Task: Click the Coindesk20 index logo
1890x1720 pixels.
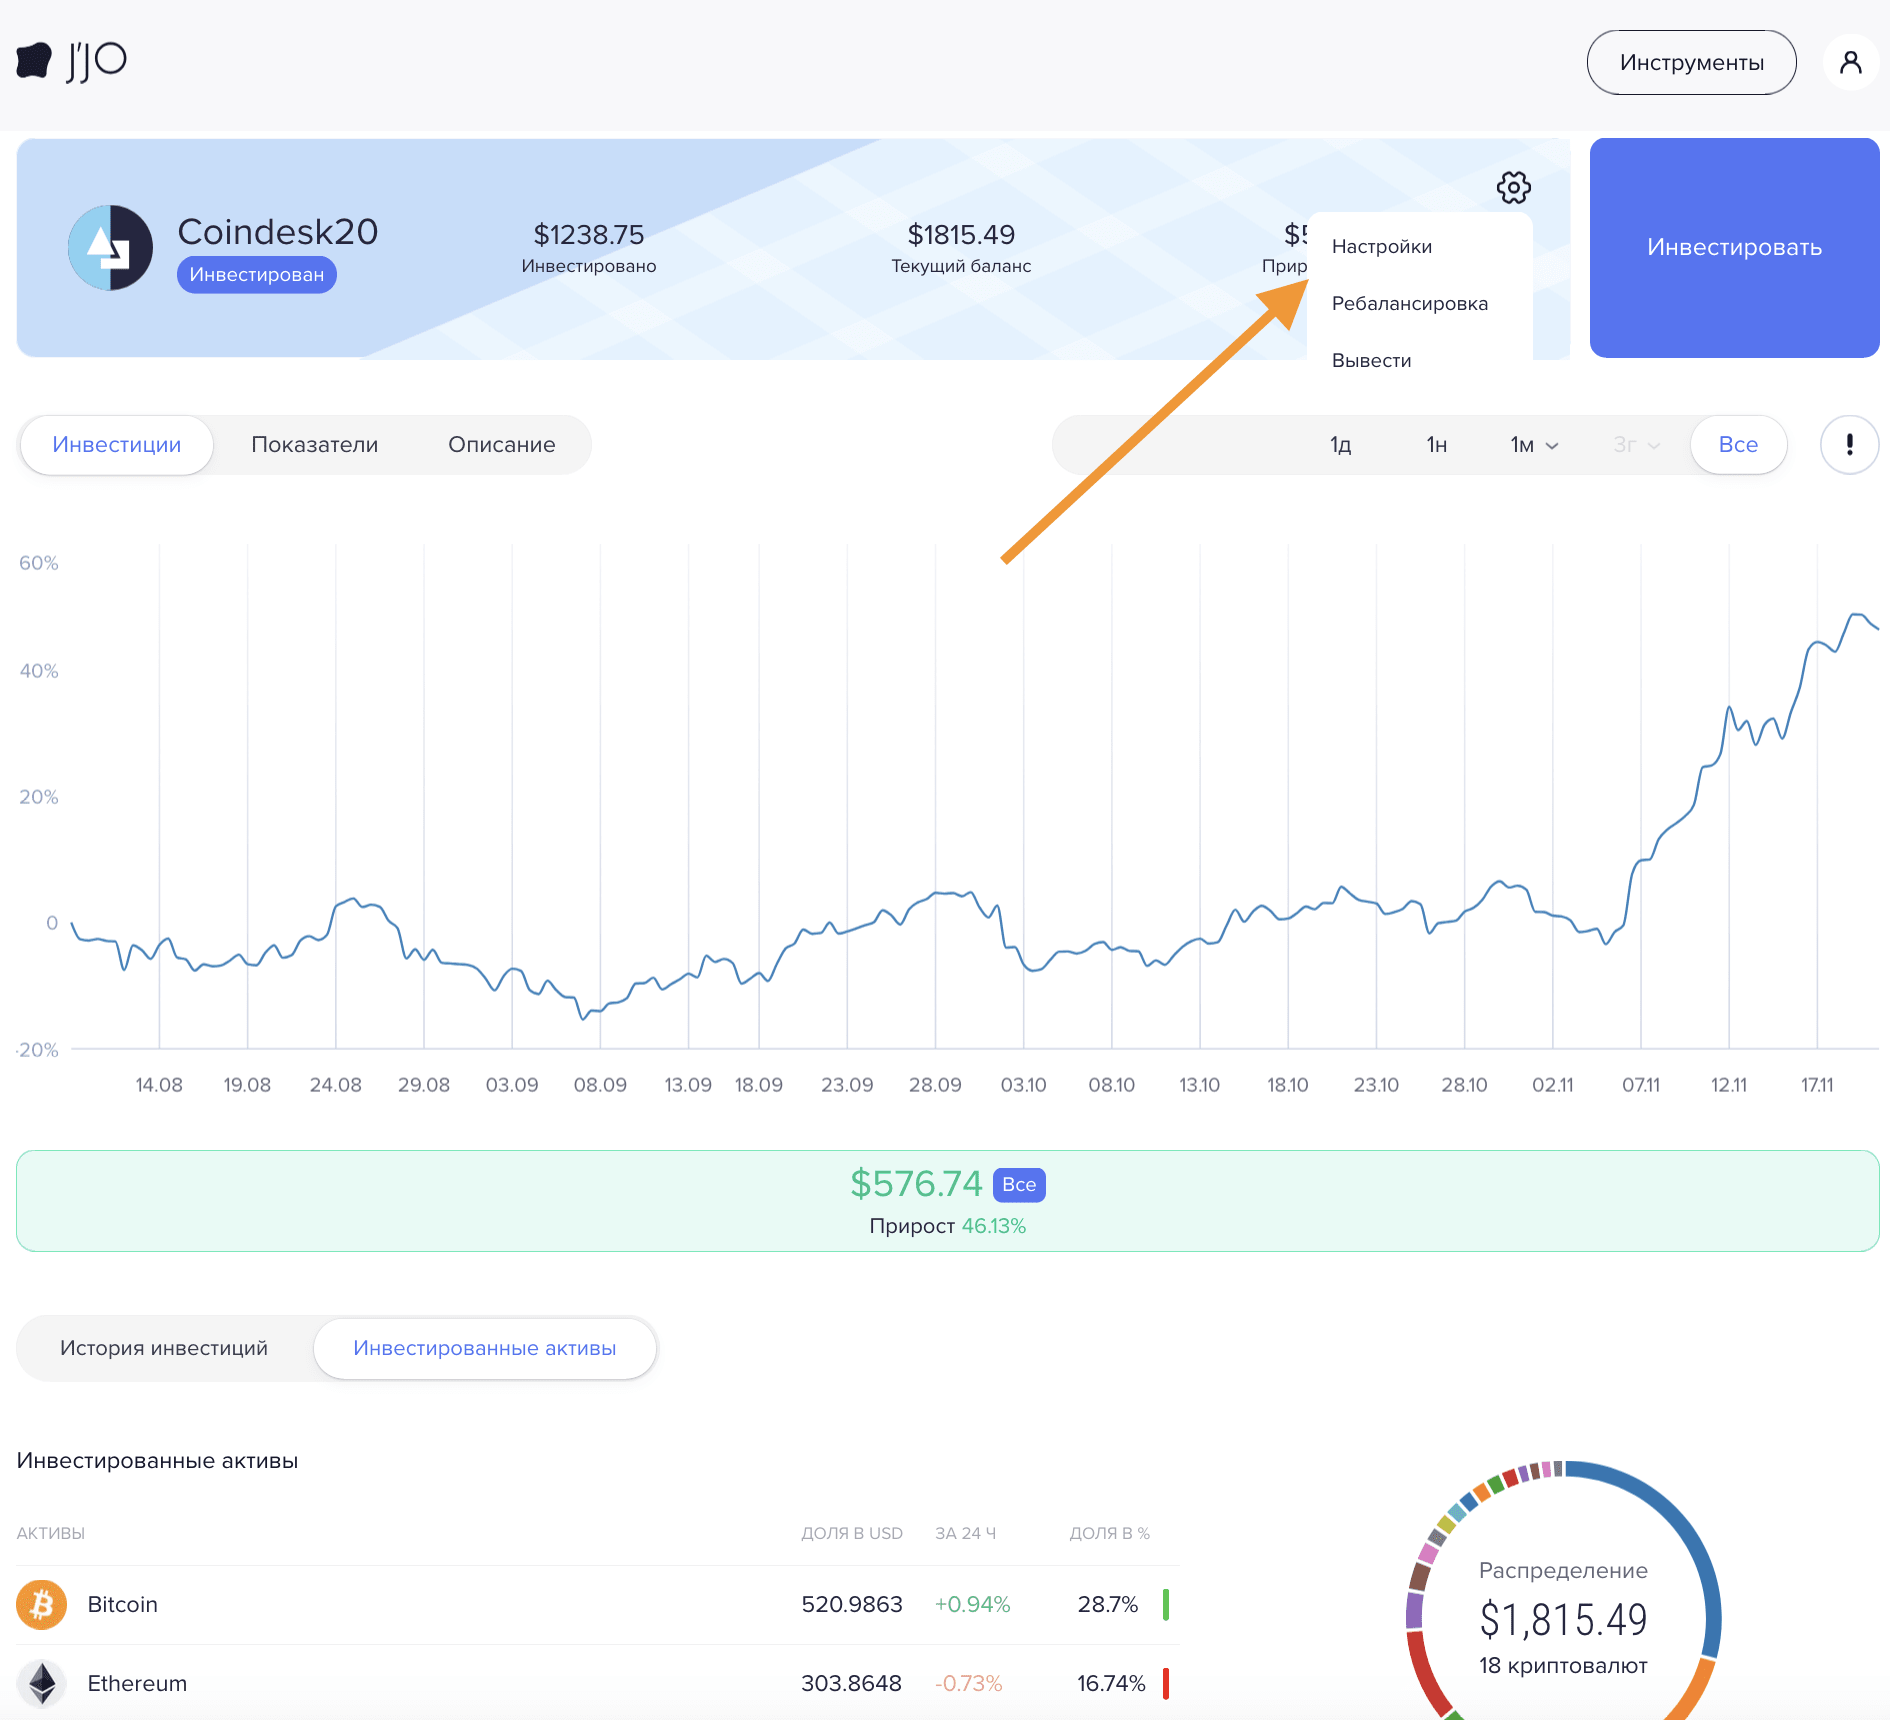Action: (110, 247)
